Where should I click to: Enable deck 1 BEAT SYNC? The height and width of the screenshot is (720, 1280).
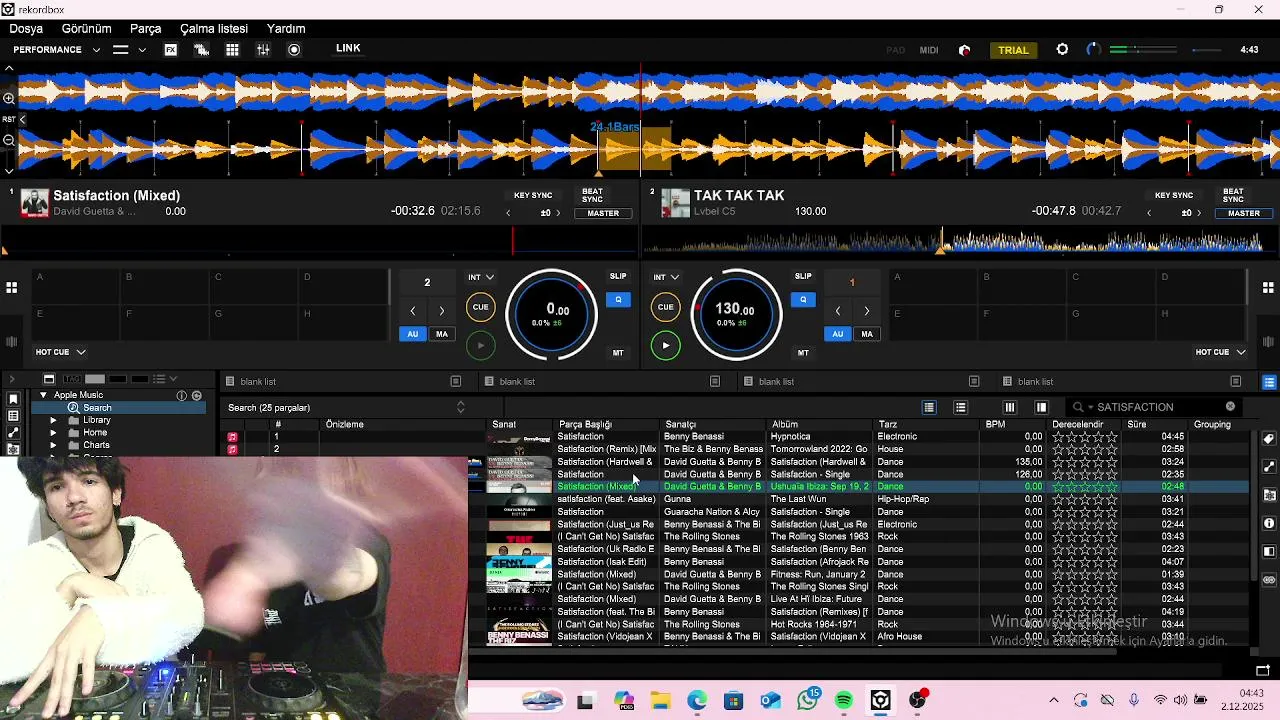pos(592,195)
